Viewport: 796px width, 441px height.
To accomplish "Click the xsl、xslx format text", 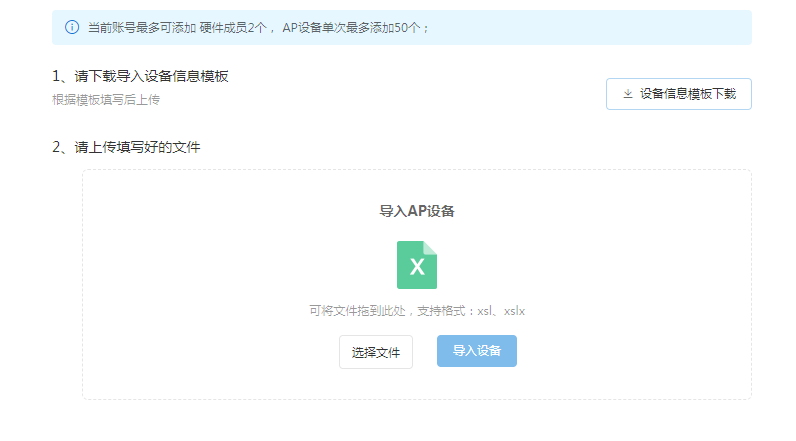I will (500, 311).
